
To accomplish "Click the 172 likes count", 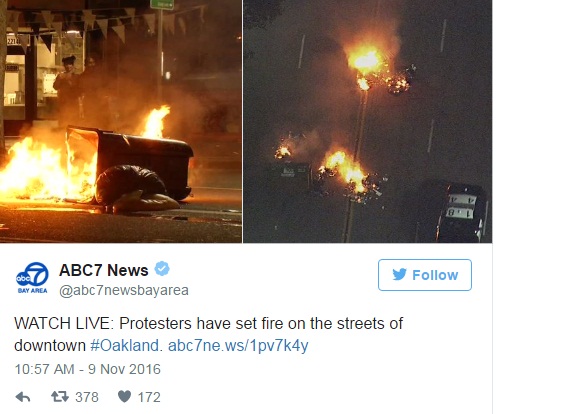I will pos(149,397).
